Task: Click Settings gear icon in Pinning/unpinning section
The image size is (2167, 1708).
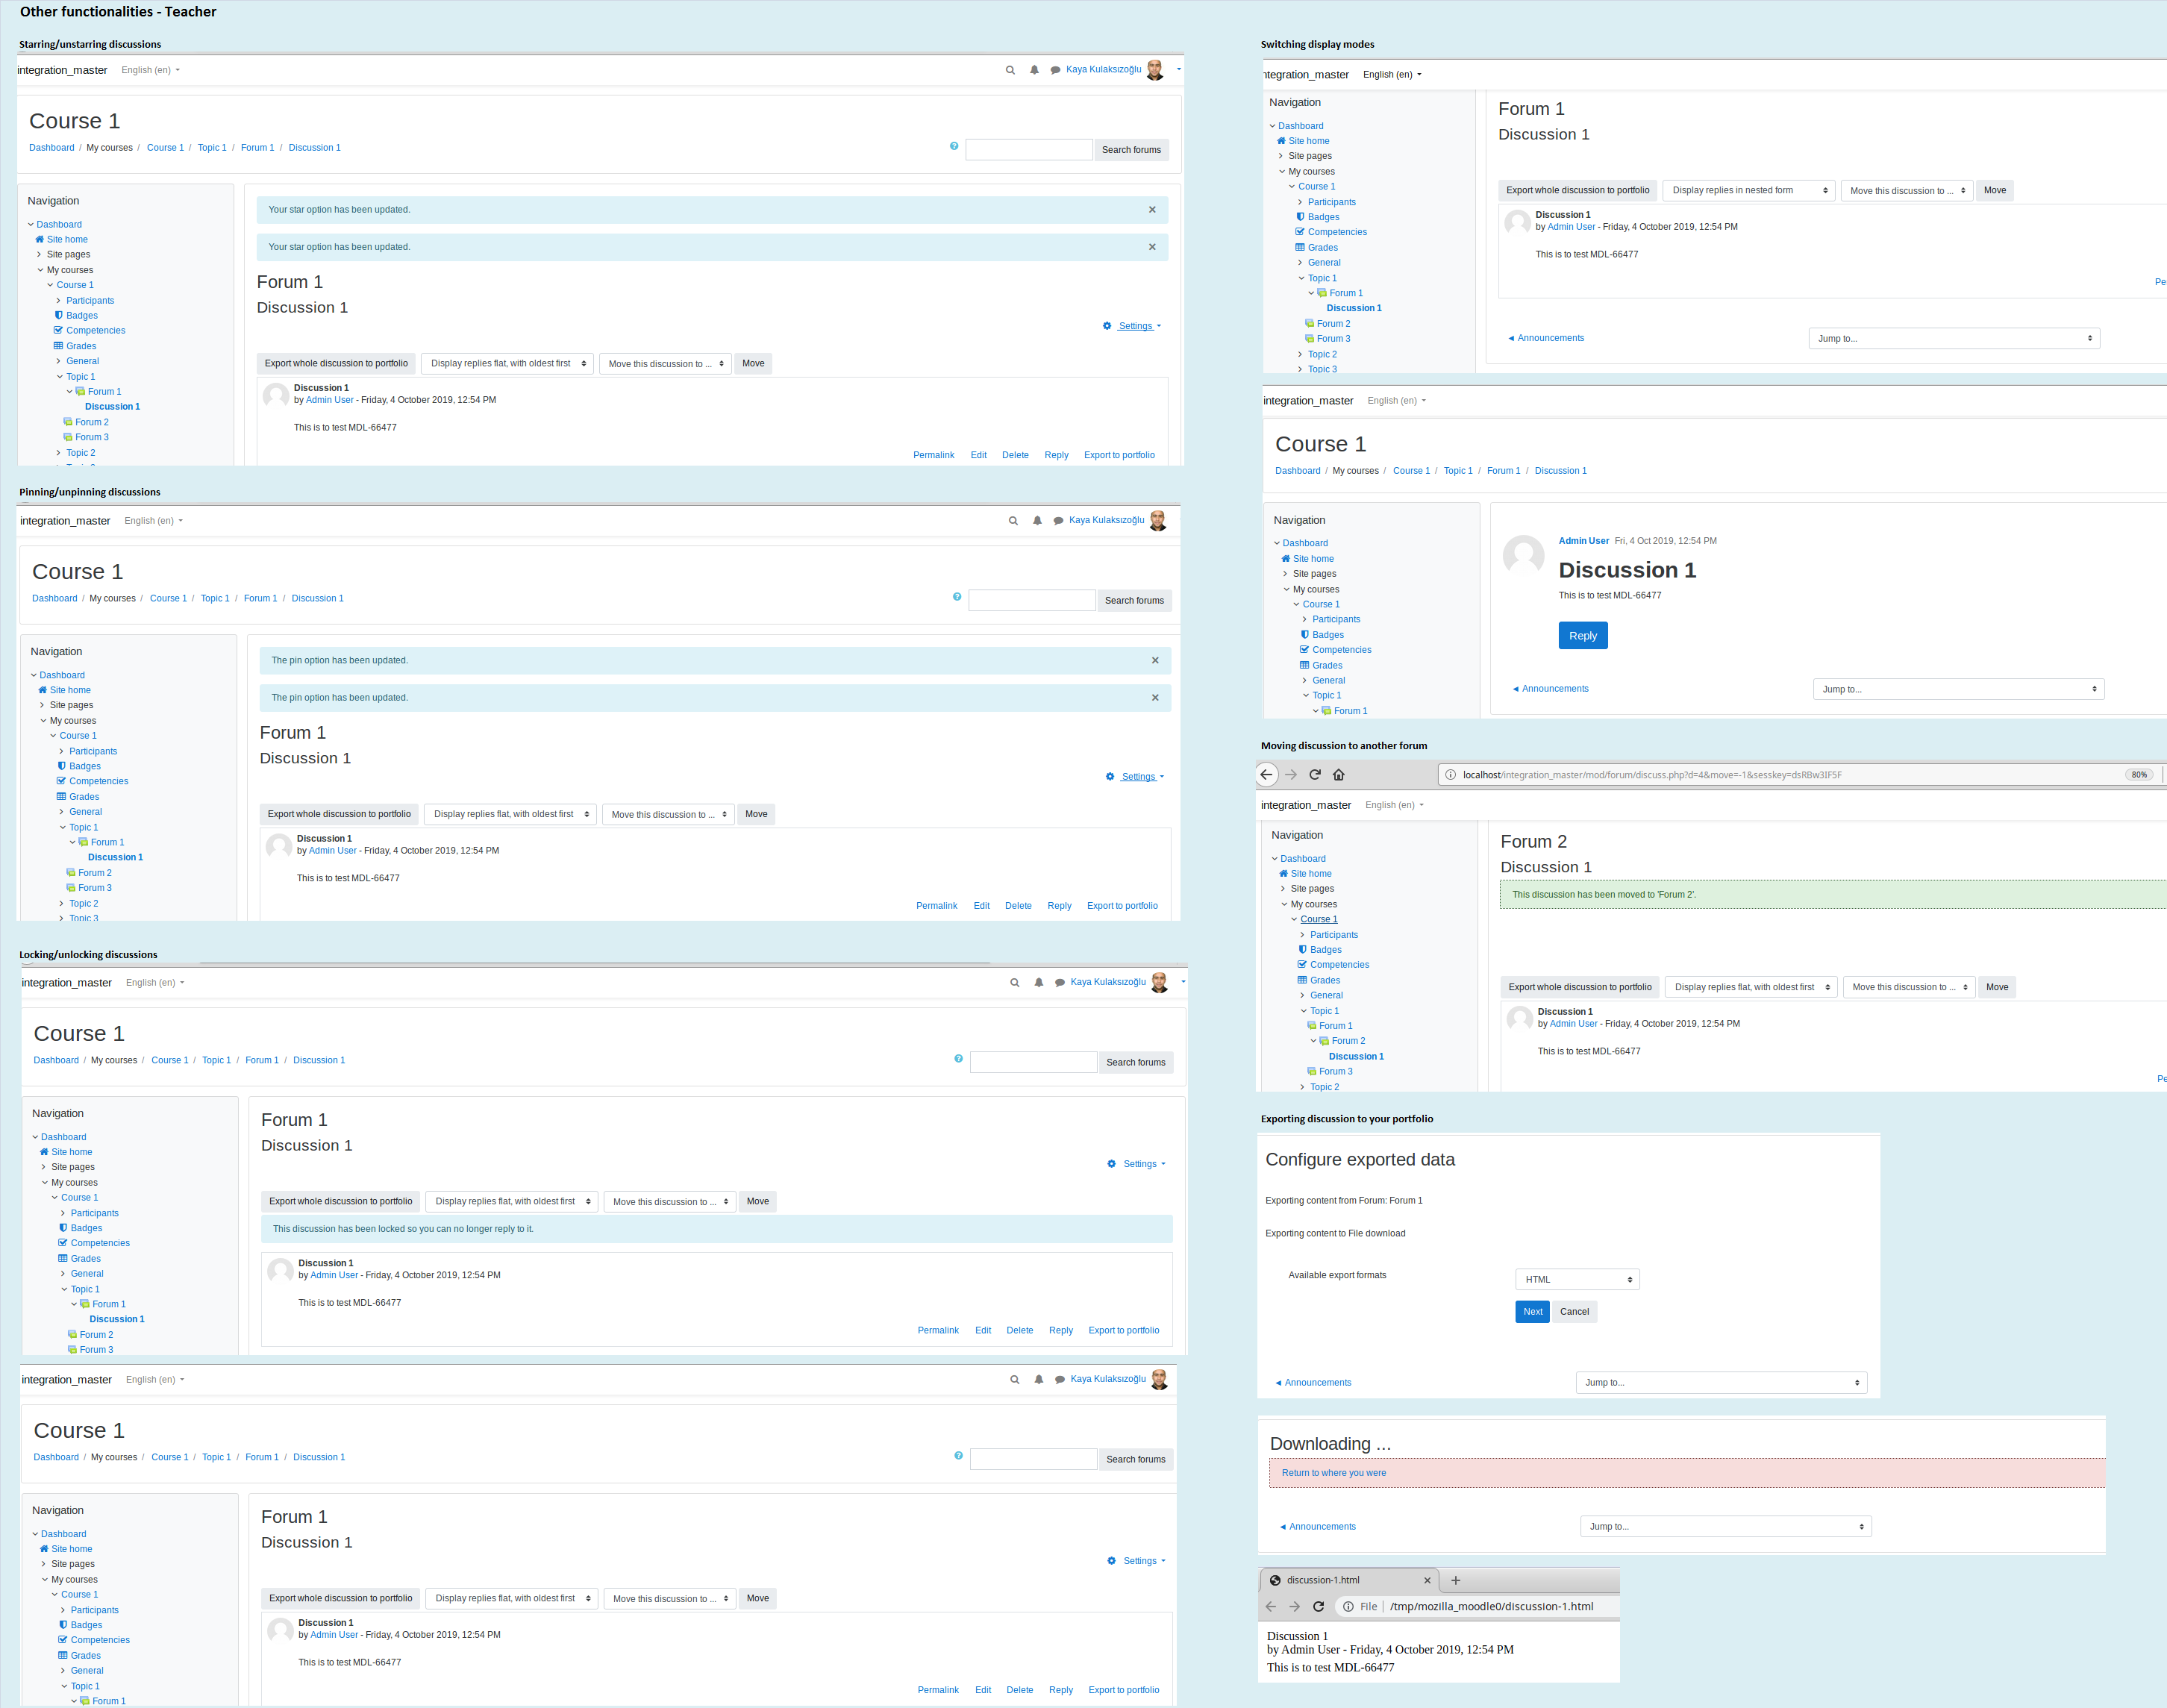Action: point(1110,777)
